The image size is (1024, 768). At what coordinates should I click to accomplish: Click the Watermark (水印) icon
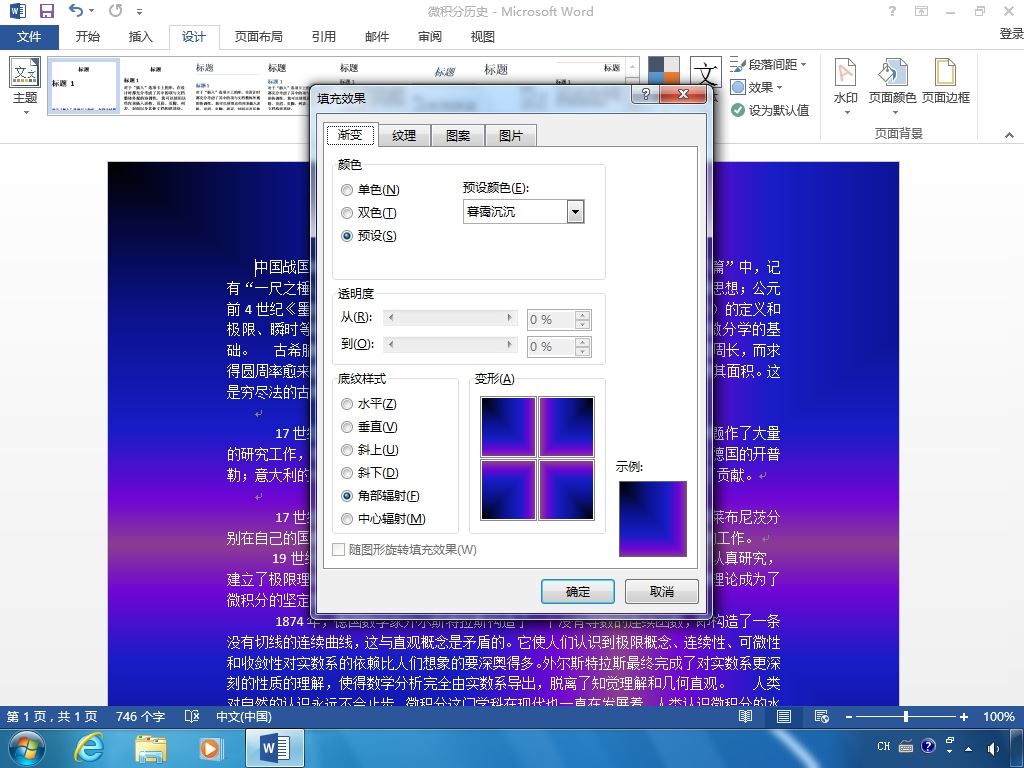[846, 72]
